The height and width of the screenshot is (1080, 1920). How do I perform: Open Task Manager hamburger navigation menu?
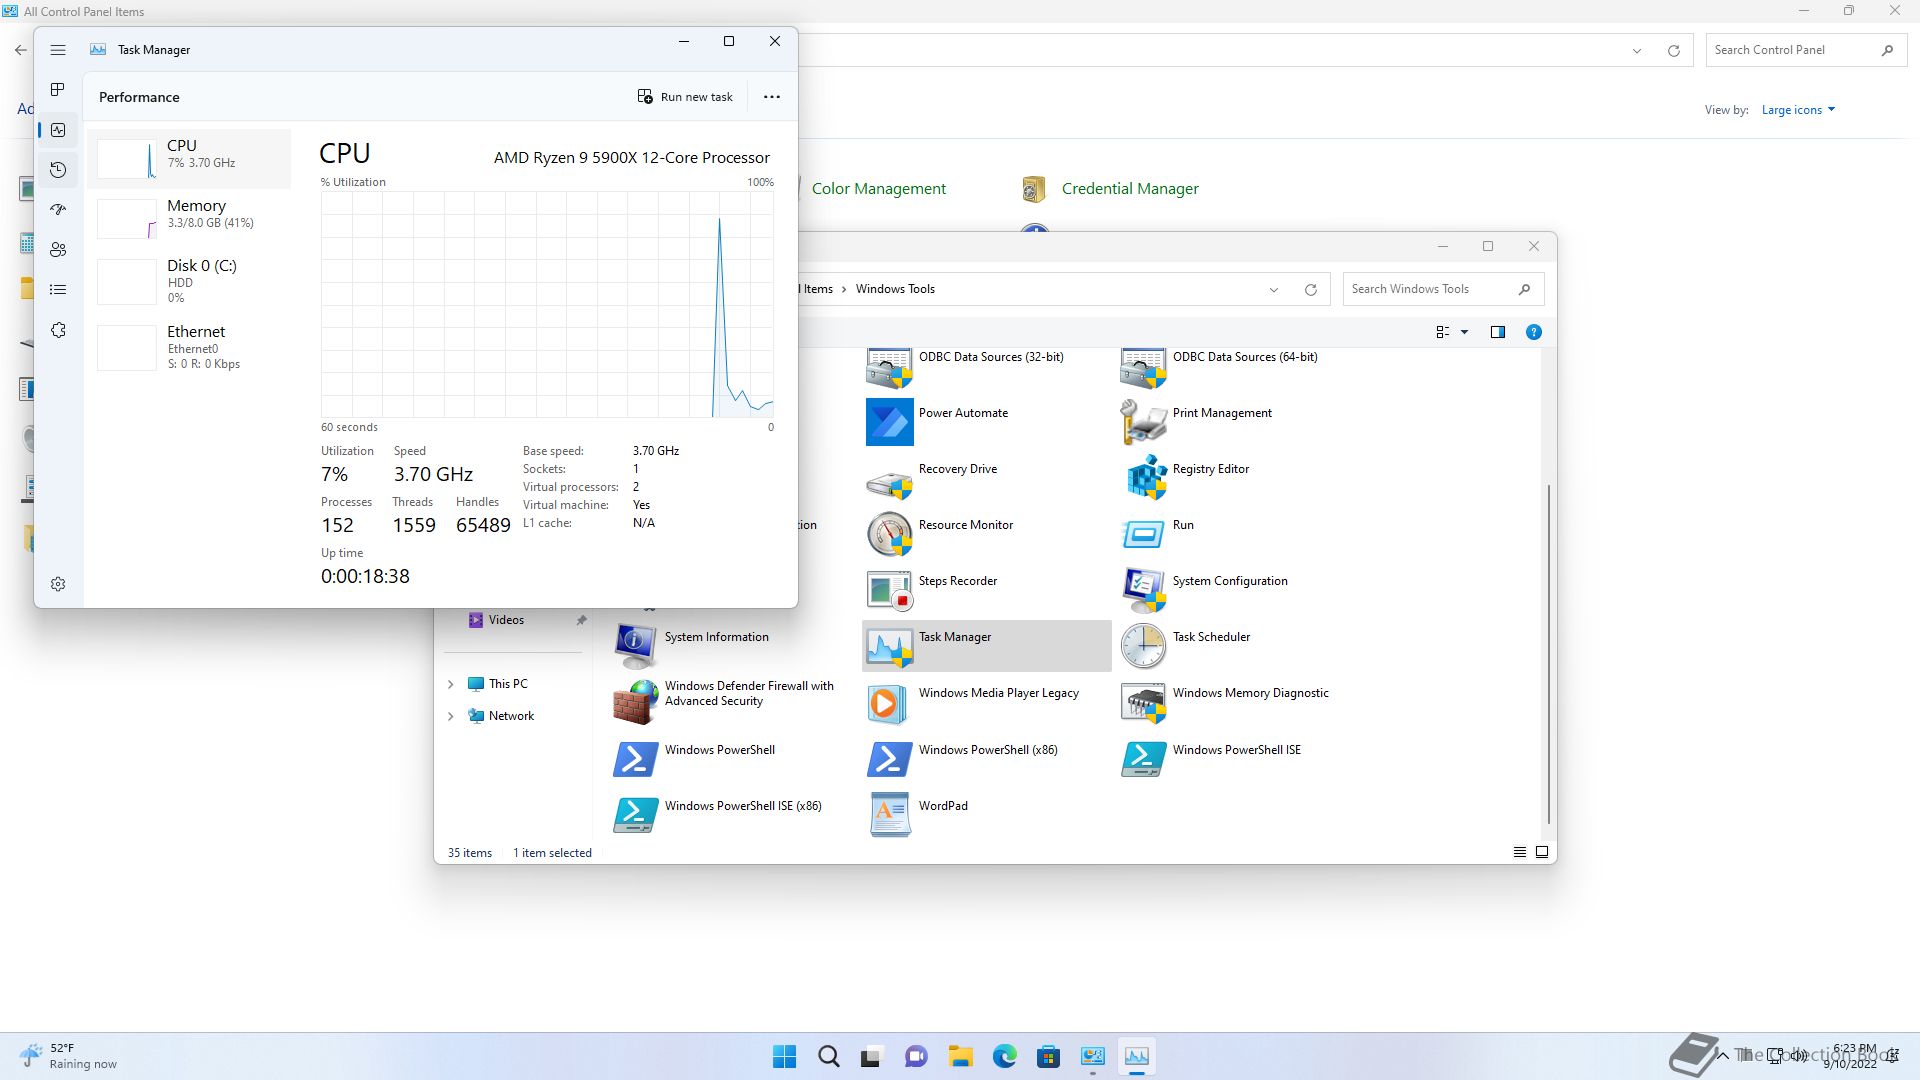[x=58, y=50]
